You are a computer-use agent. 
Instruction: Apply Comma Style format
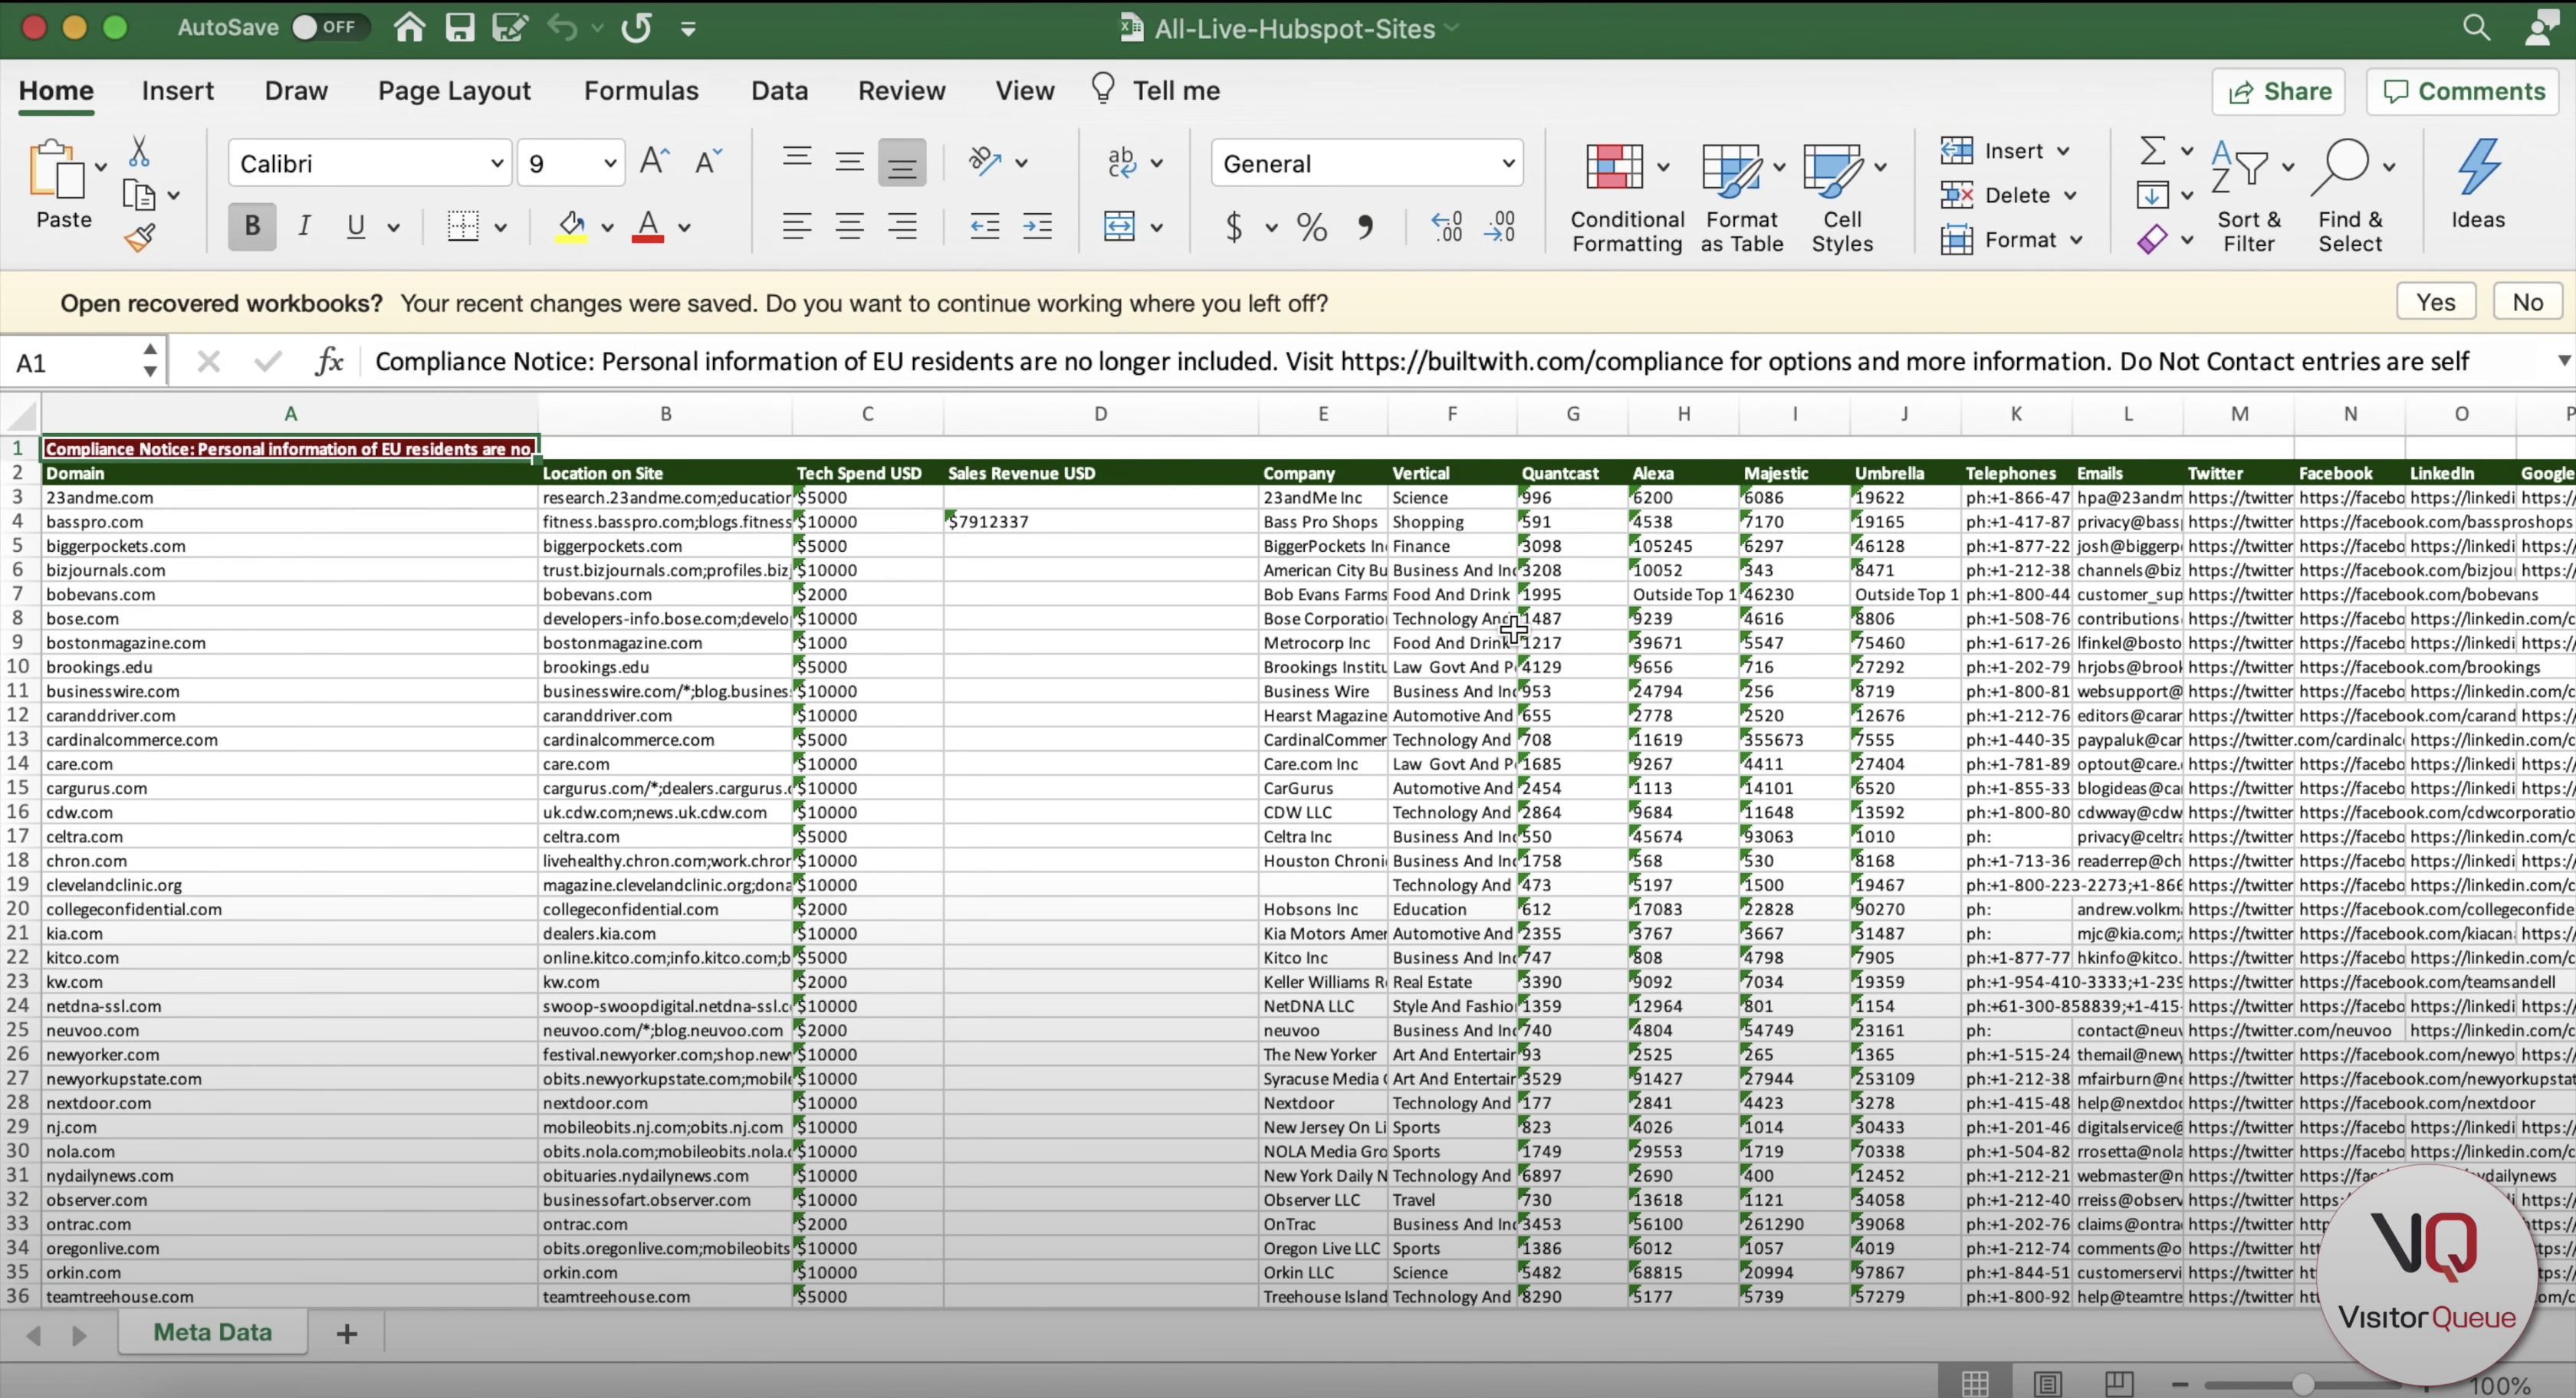1366,227
